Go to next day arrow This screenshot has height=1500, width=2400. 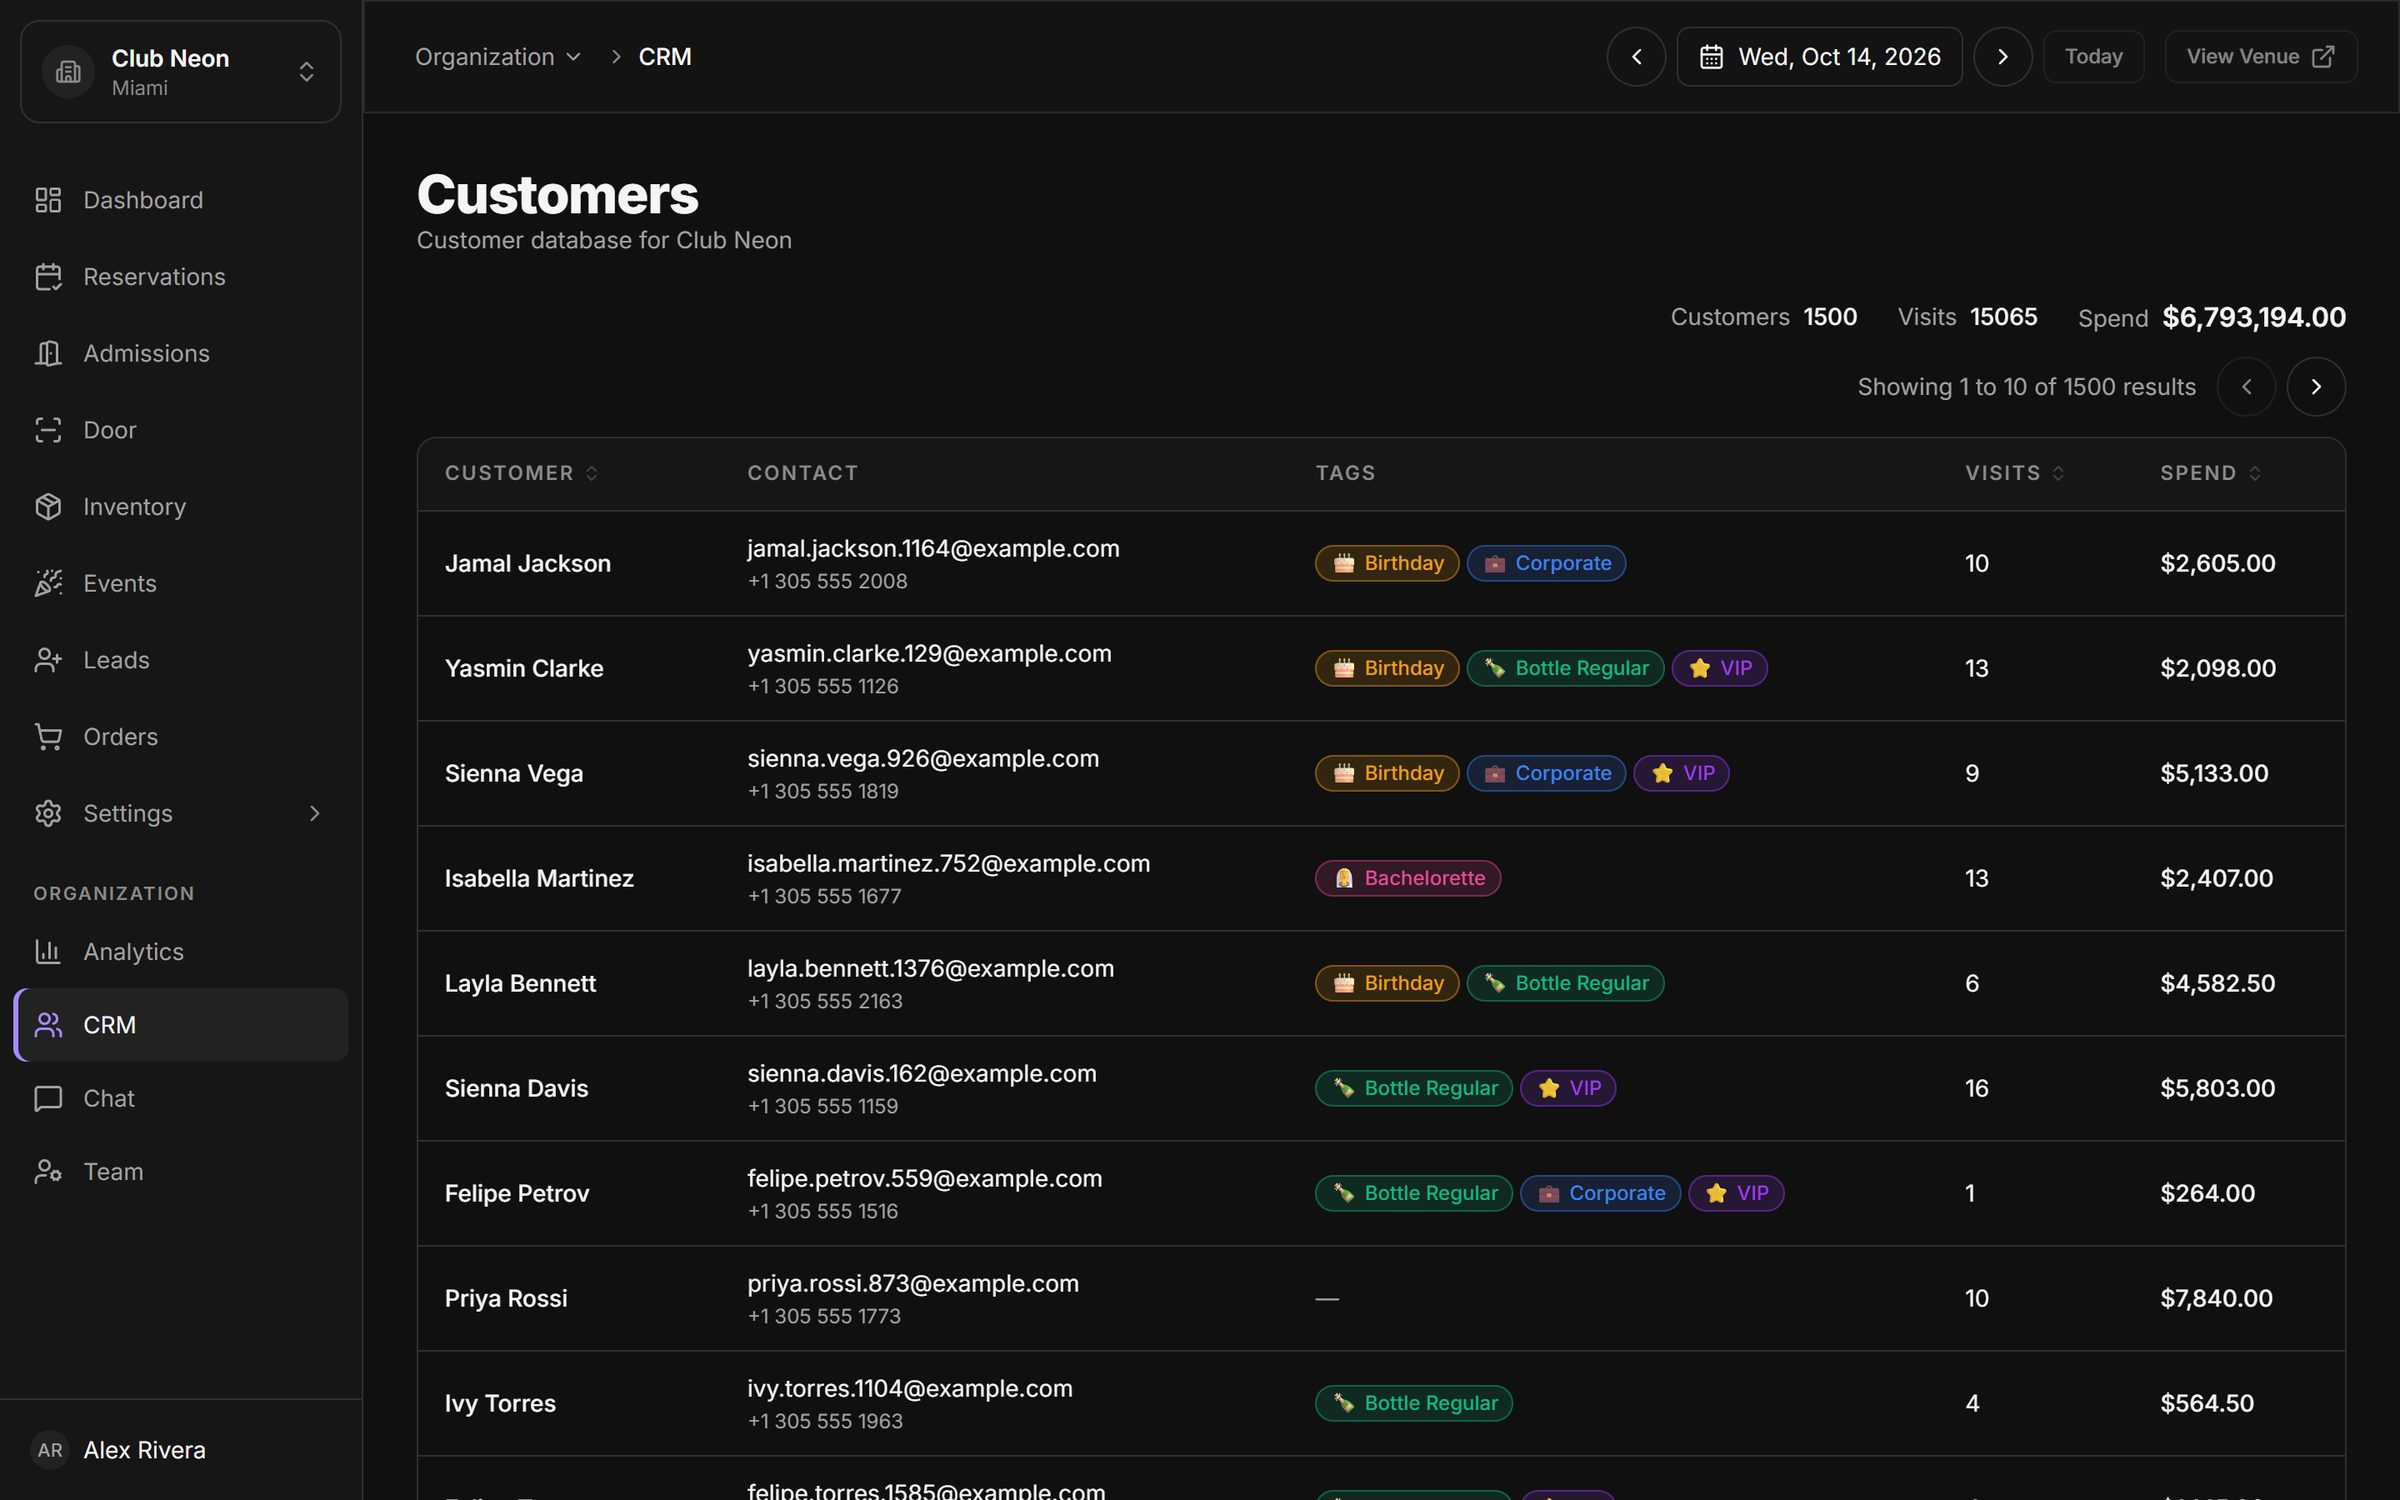2002,57
